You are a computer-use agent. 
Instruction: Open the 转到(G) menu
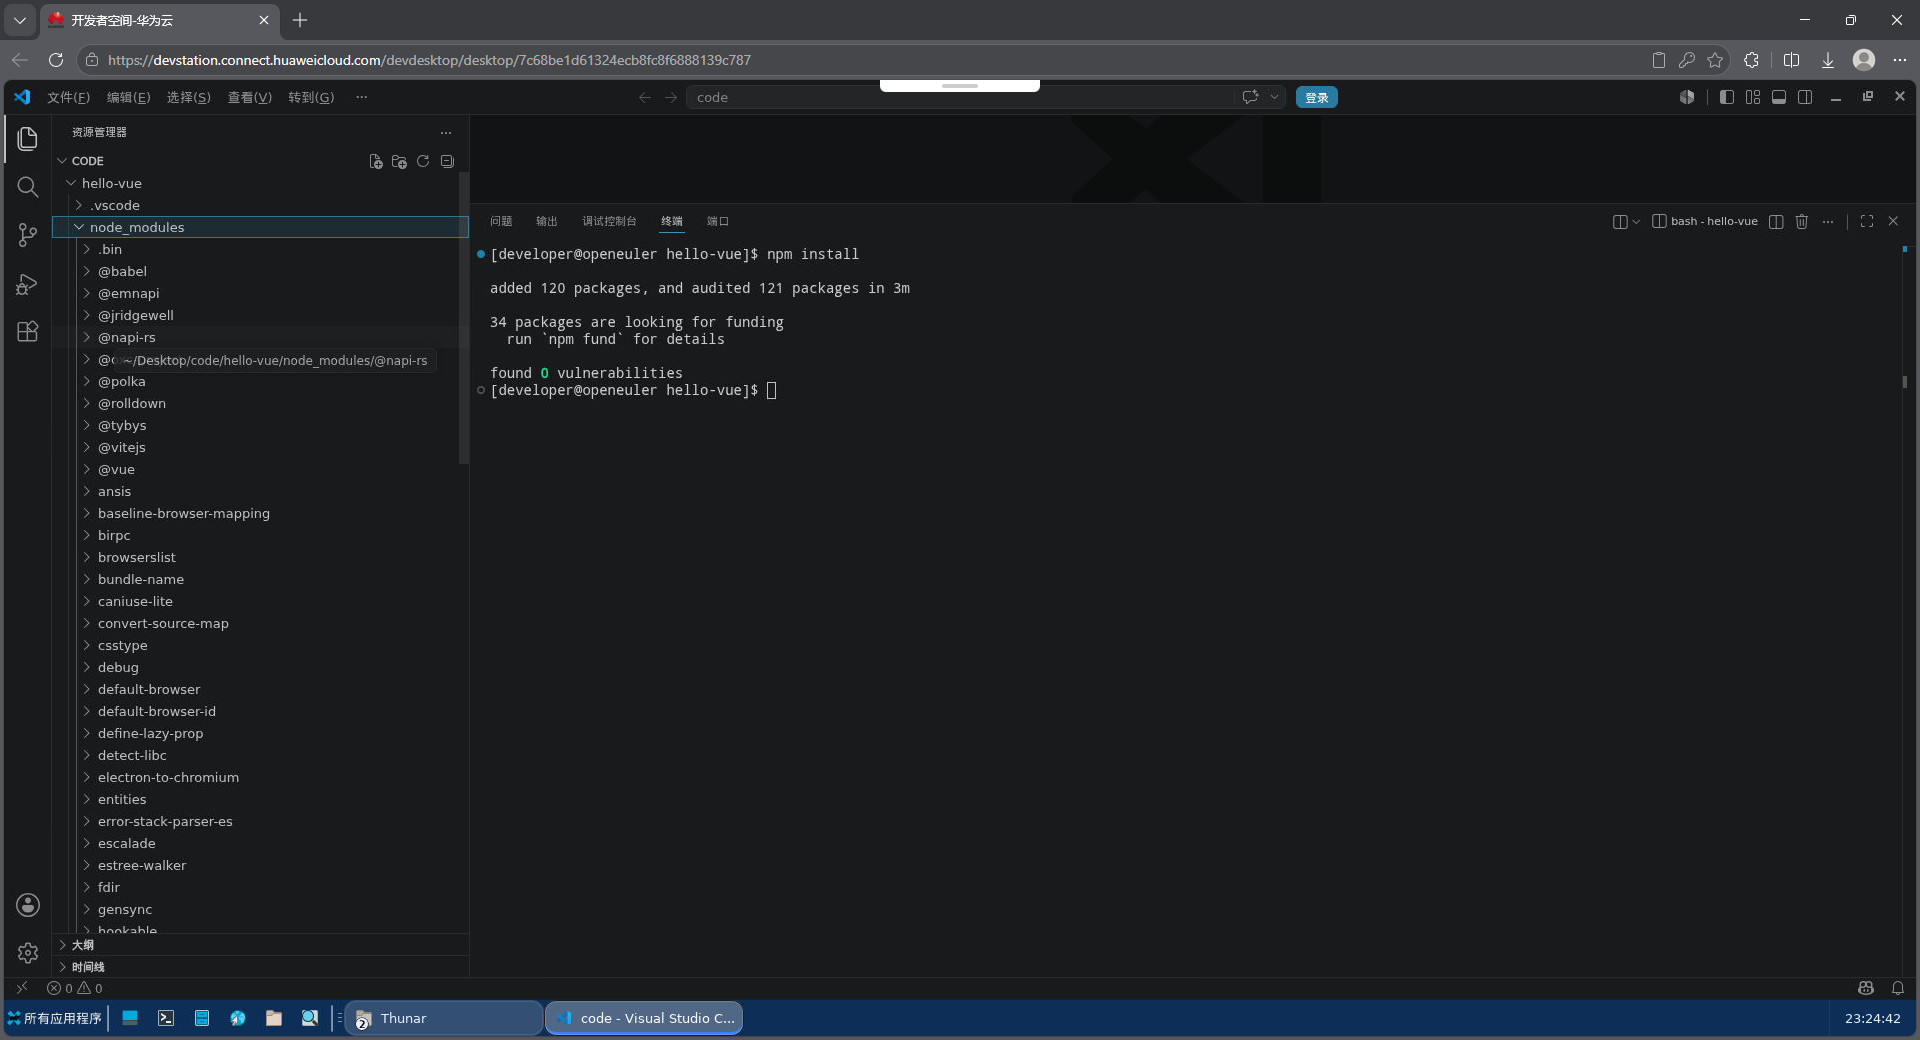click(x=311, y=97)
